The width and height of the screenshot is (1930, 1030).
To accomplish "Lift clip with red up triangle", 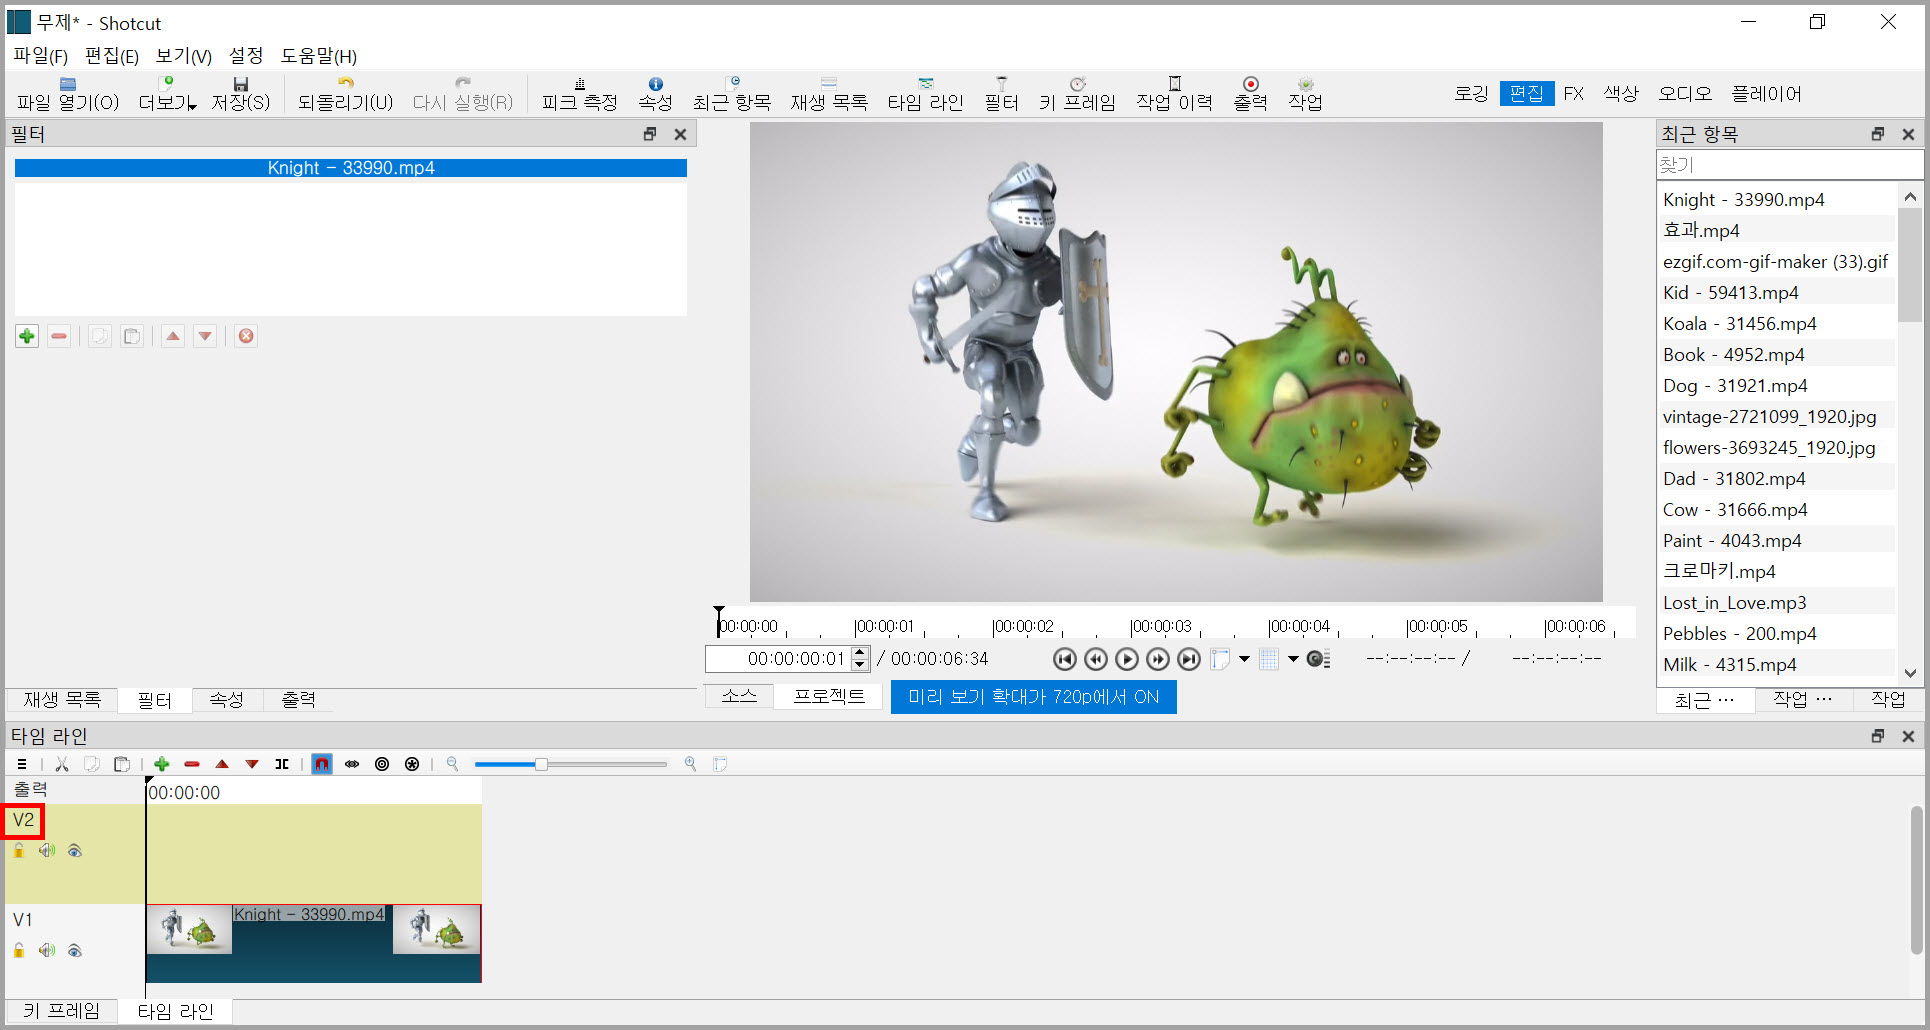I will pyautogui.click(x=222, y=764).
